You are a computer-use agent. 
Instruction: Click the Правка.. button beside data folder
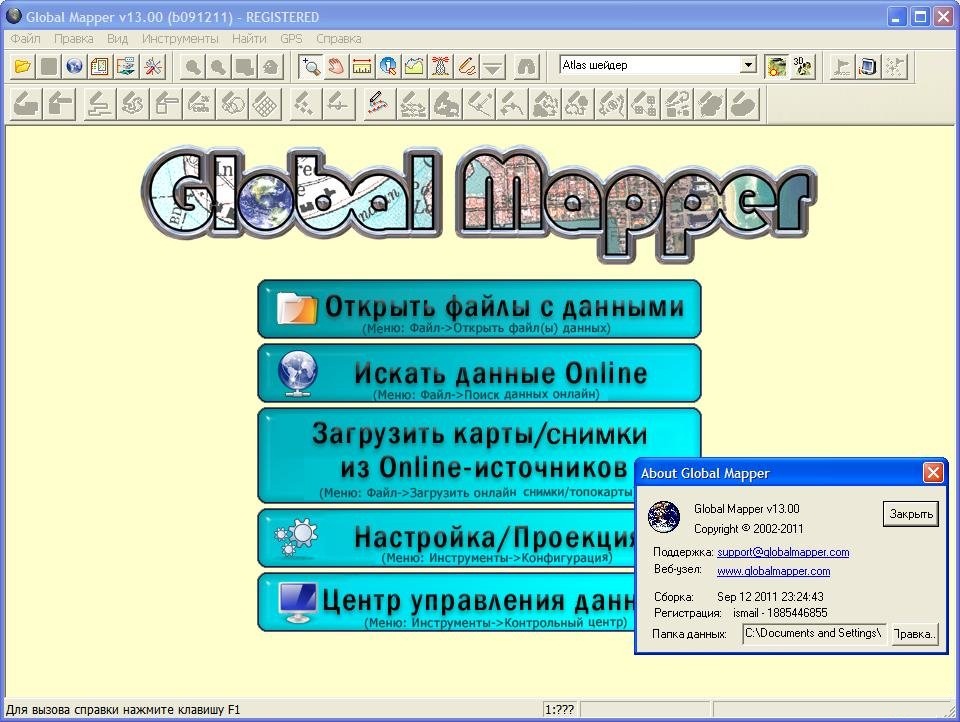(914, 634)
